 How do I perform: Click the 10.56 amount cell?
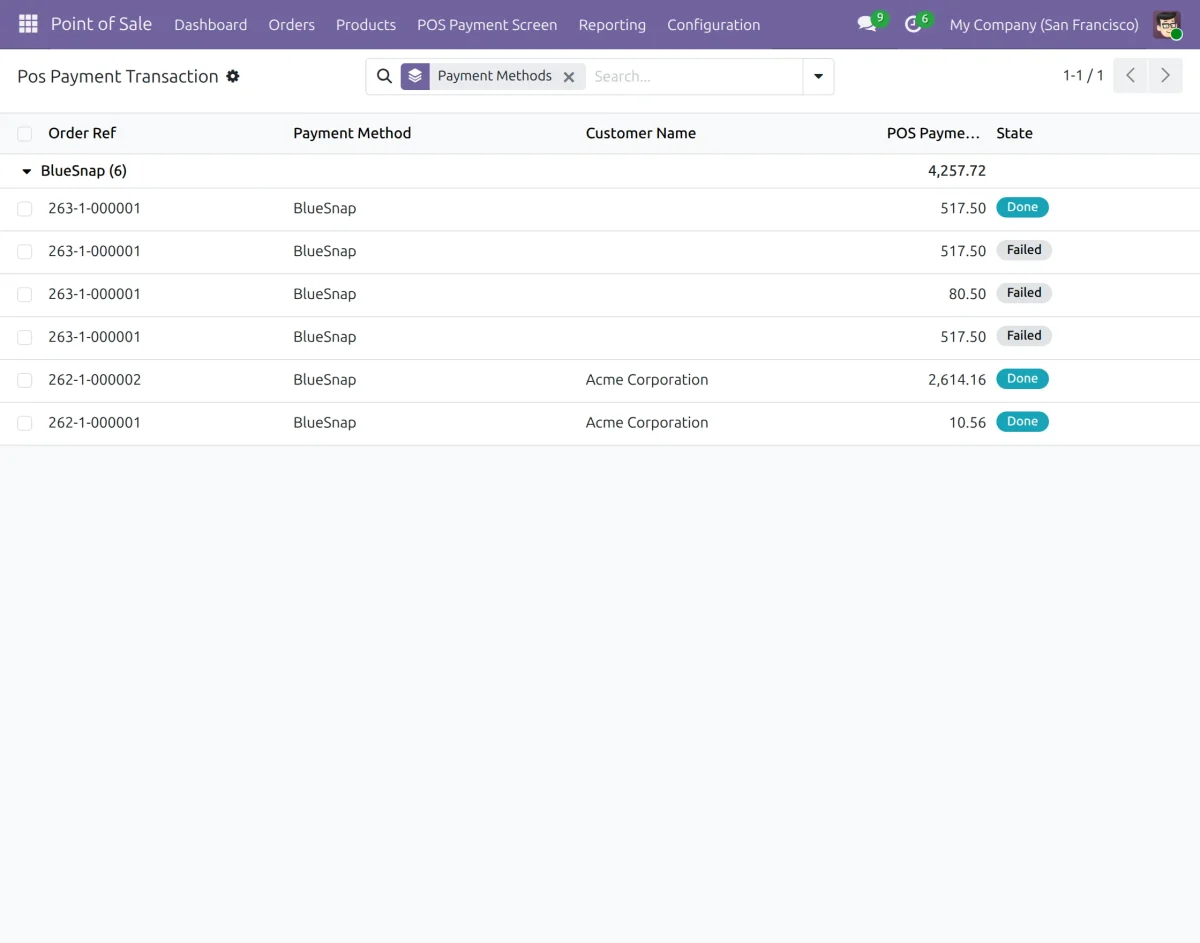tap(967, 423)
